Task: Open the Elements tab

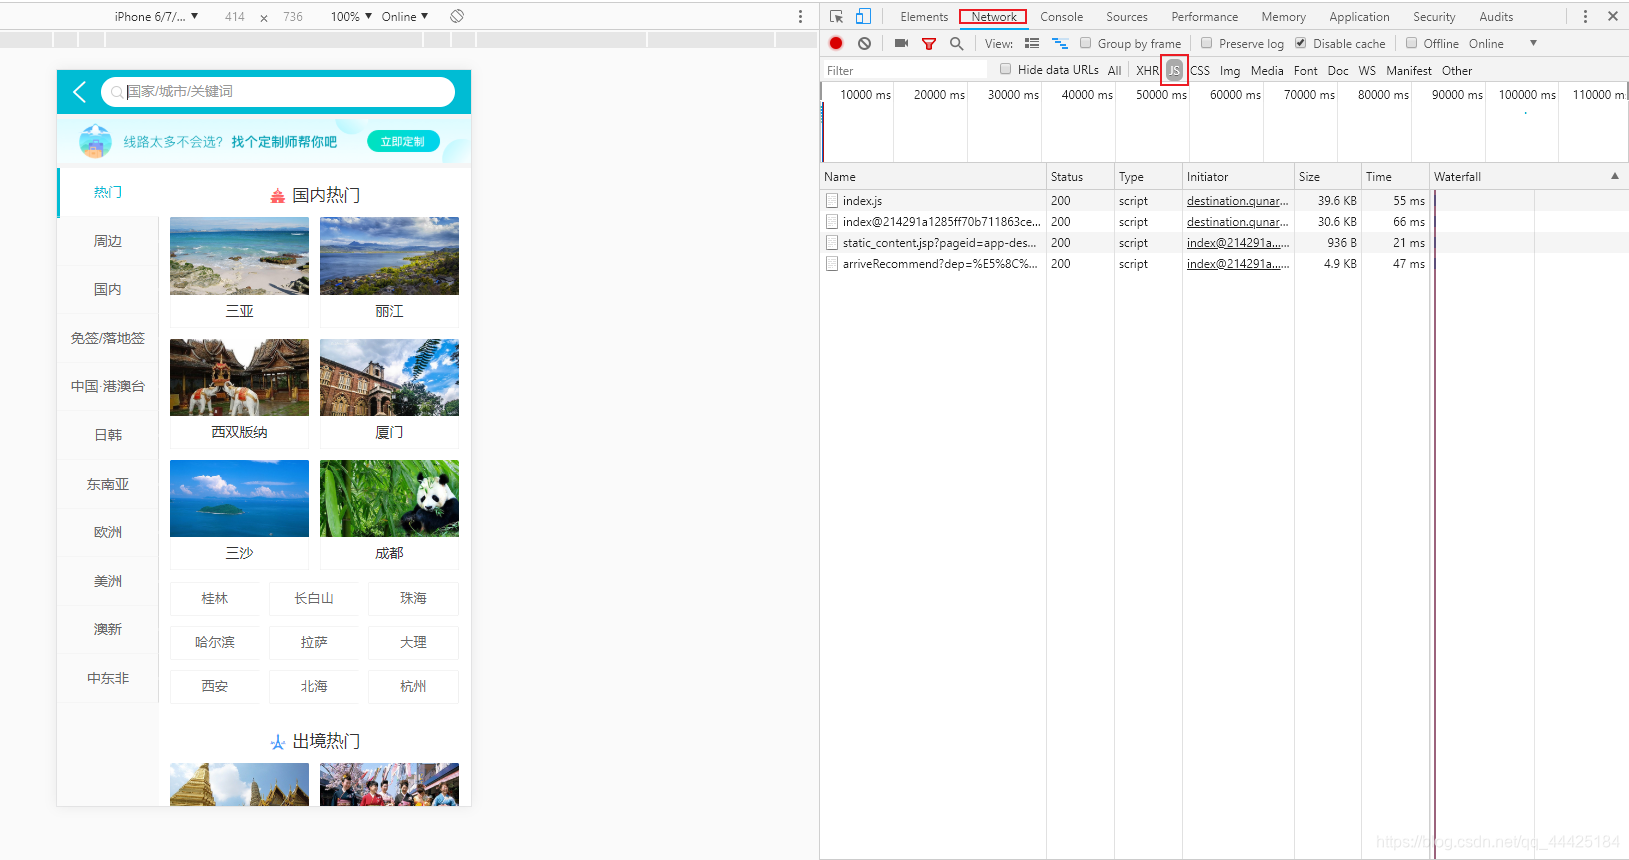Action: (924, 16)
